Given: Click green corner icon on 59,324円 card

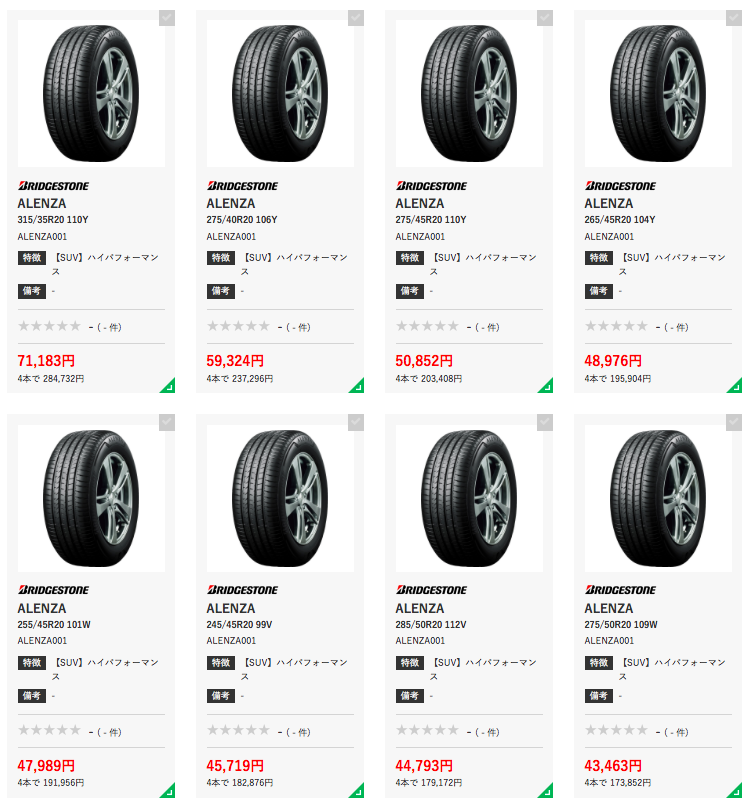Looking at the screenshot, I should (x=358, y=386).
